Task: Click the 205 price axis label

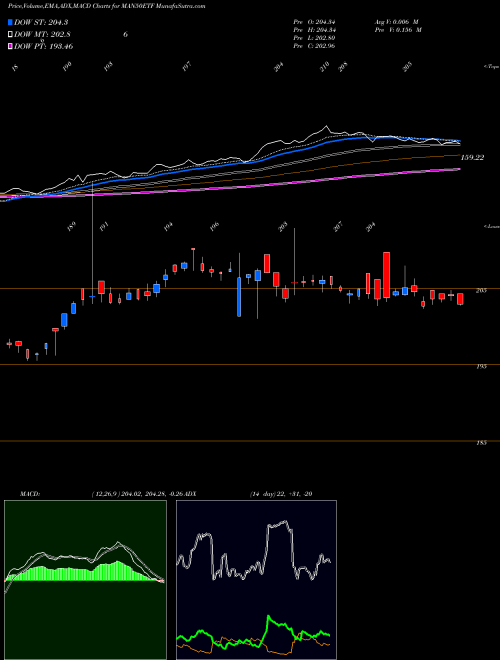Action: (482, 290)
